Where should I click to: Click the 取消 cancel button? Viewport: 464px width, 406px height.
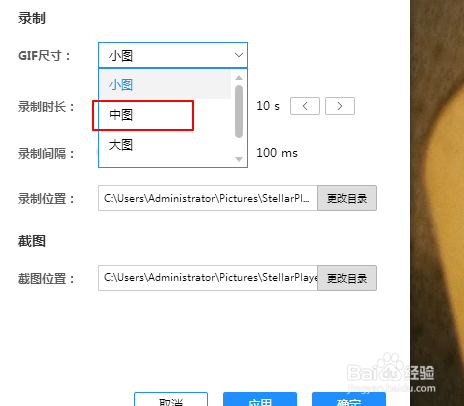point(171,399)
